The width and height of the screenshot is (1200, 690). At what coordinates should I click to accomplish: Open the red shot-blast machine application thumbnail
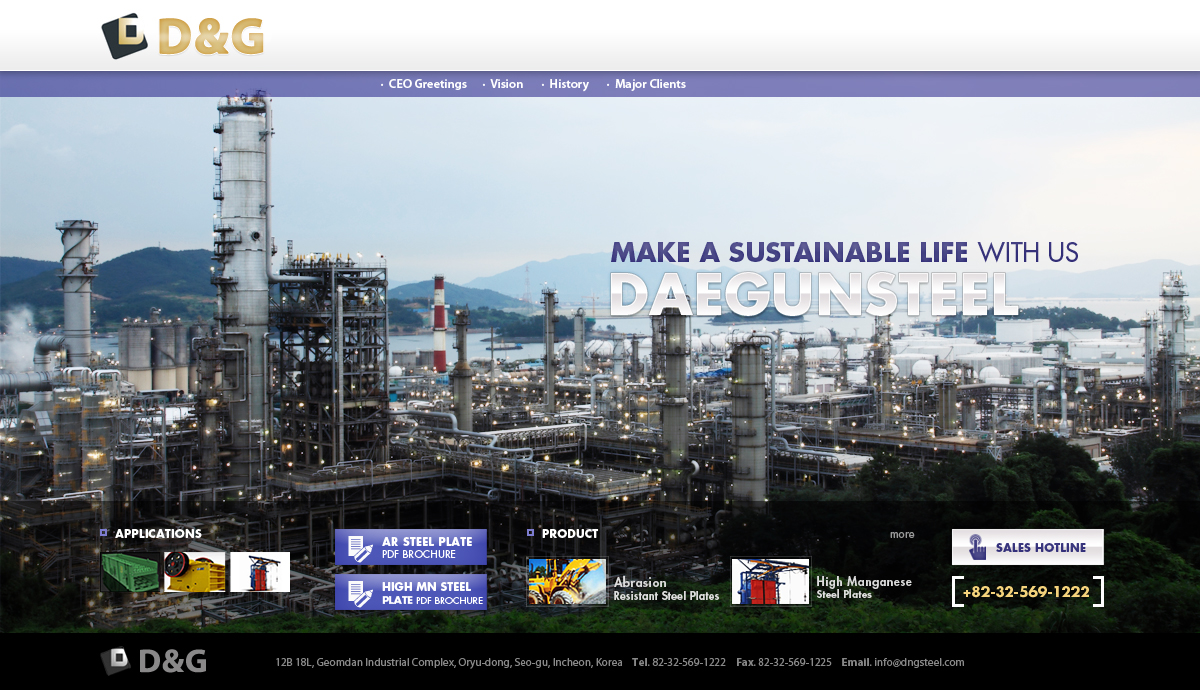coord(260,572)
